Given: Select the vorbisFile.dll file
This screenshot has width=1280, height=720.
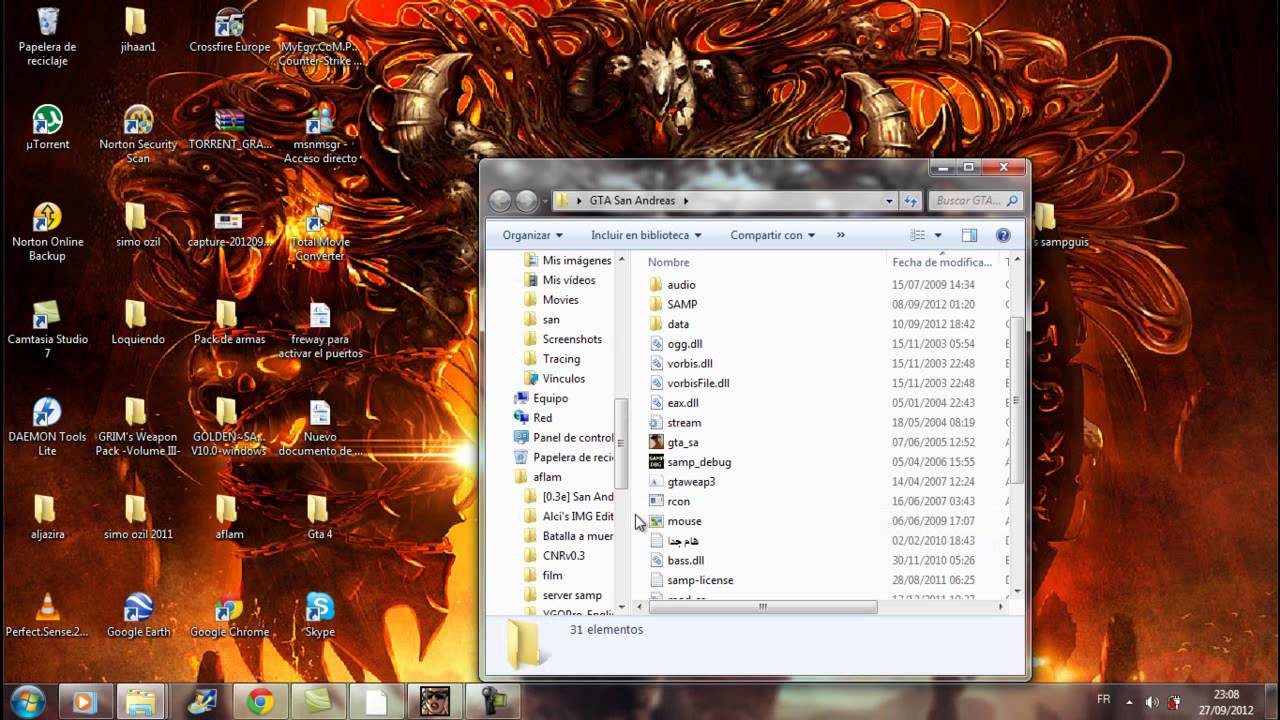Looking at the screenshot, I should [x=698, y=383].
